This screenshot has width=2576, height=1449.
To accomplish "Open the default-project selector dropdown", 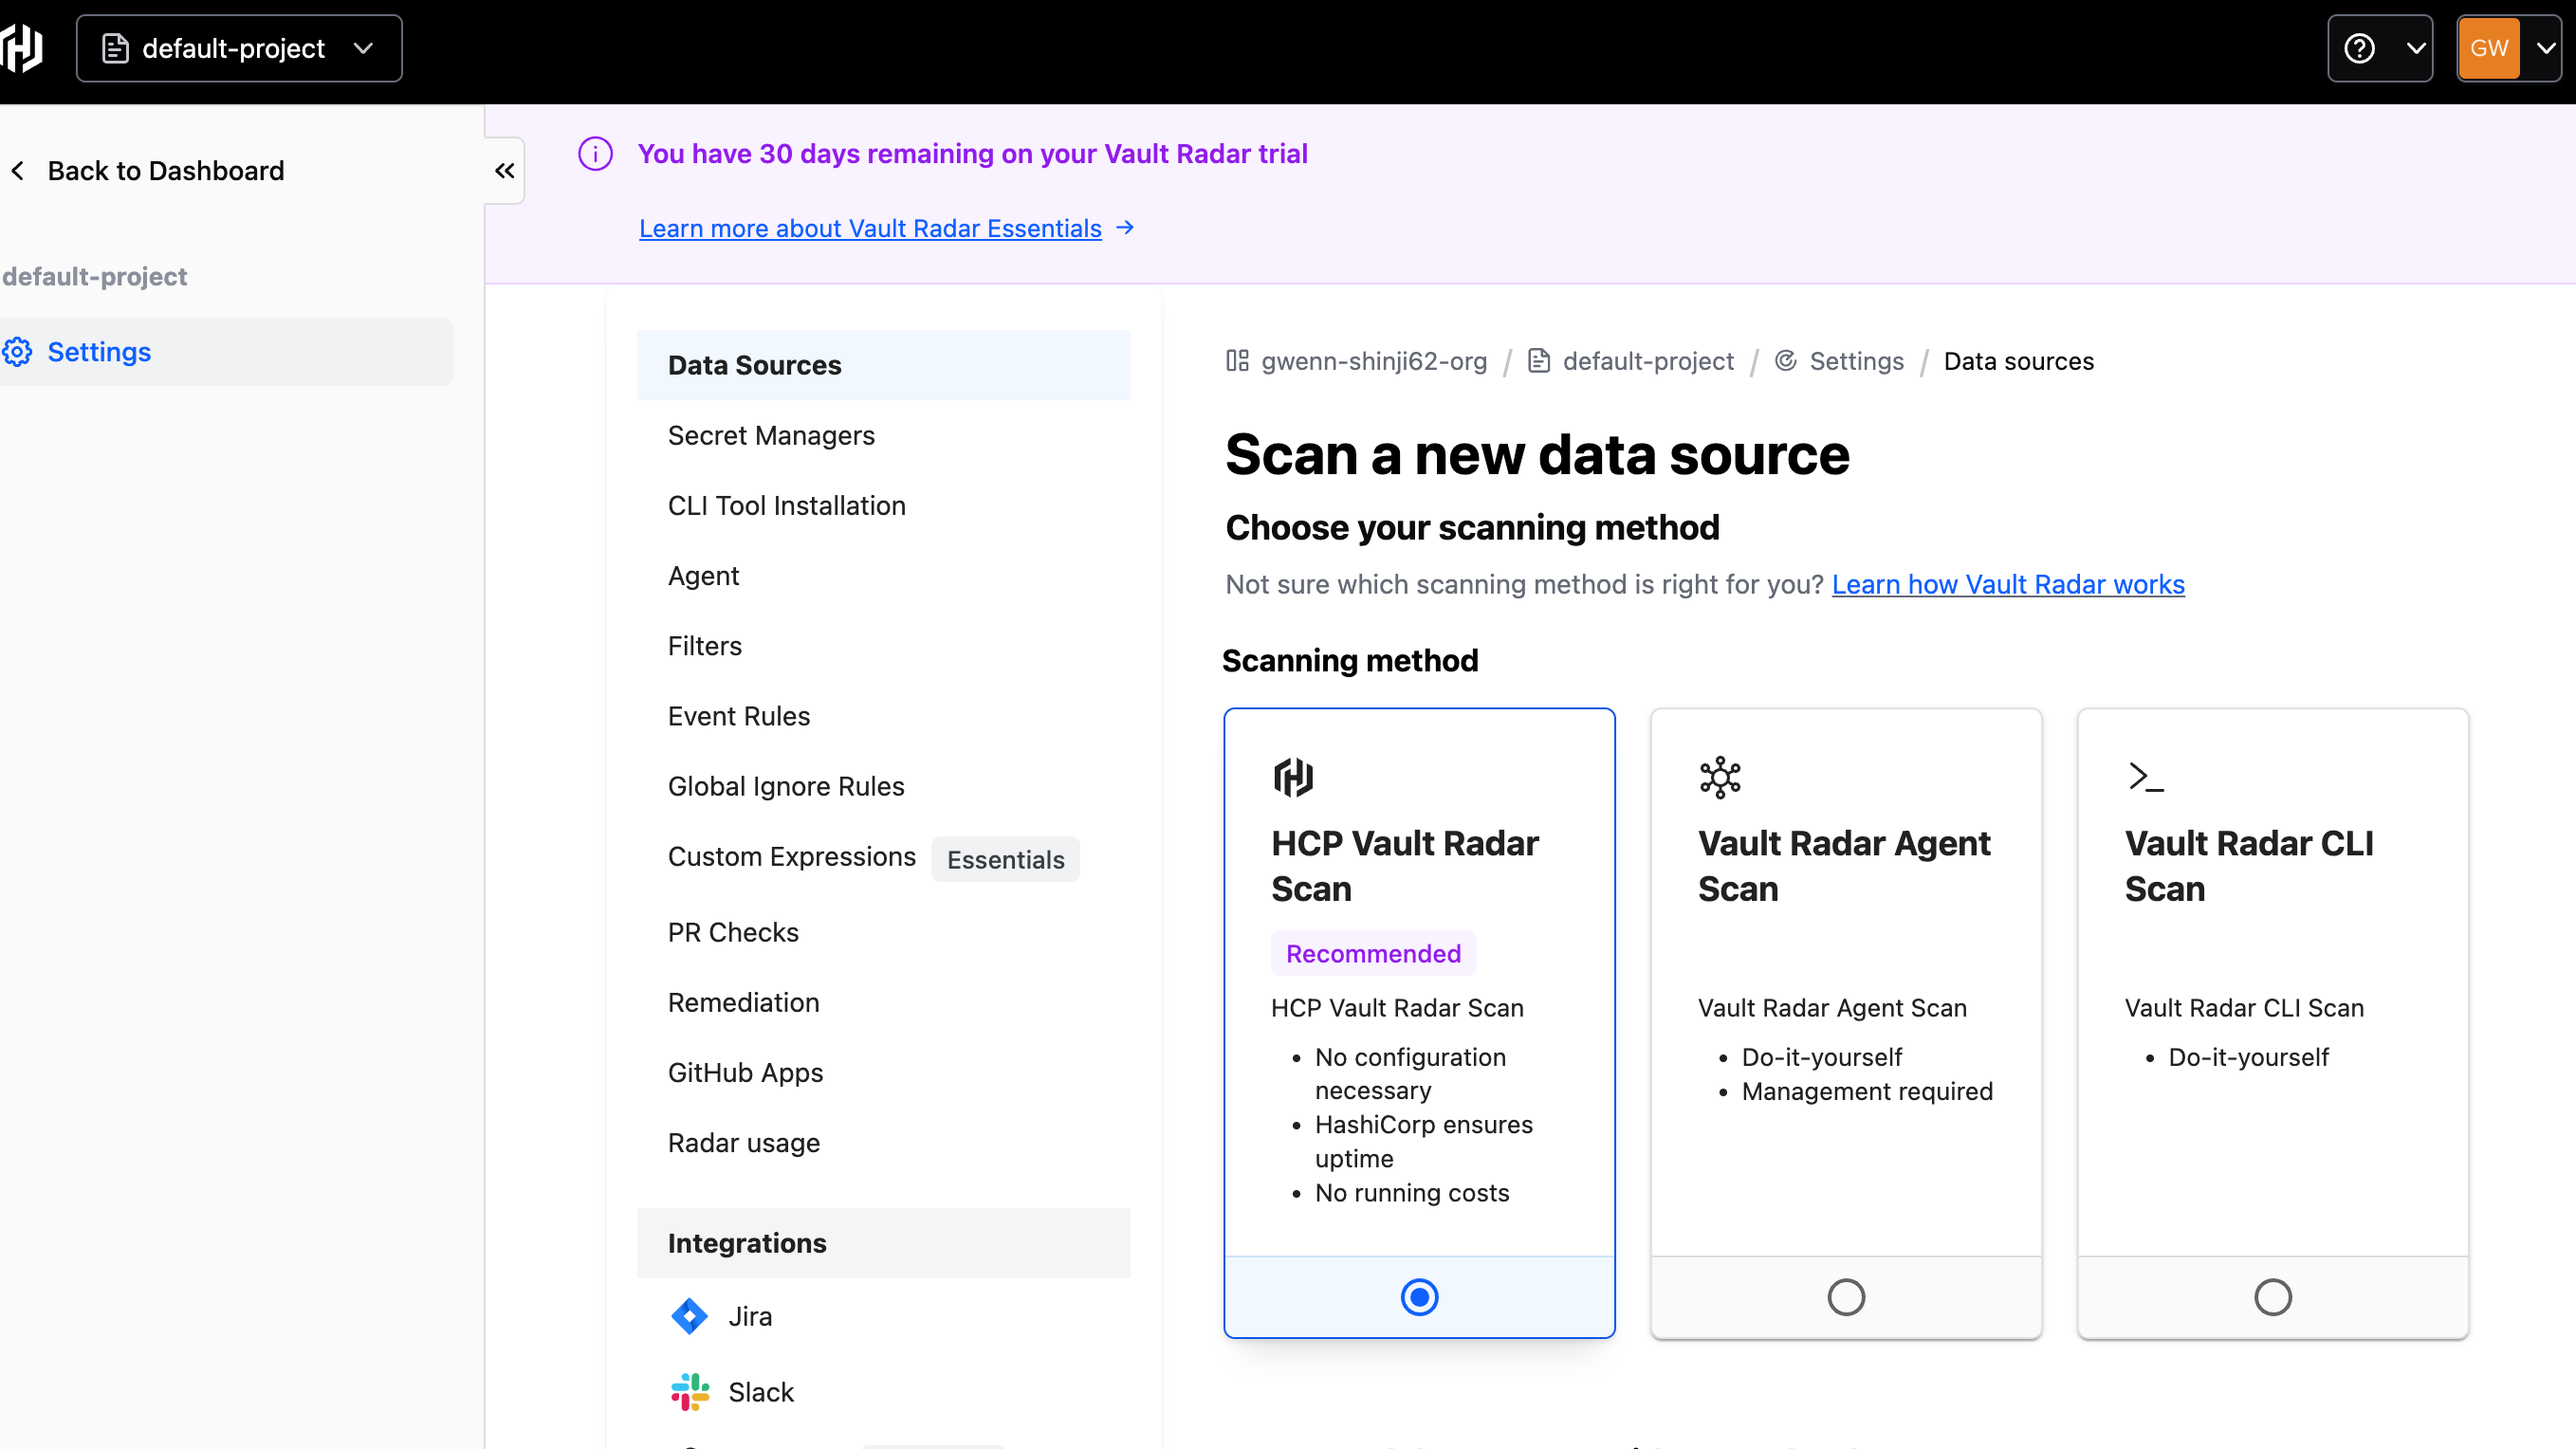I will 239,48.
